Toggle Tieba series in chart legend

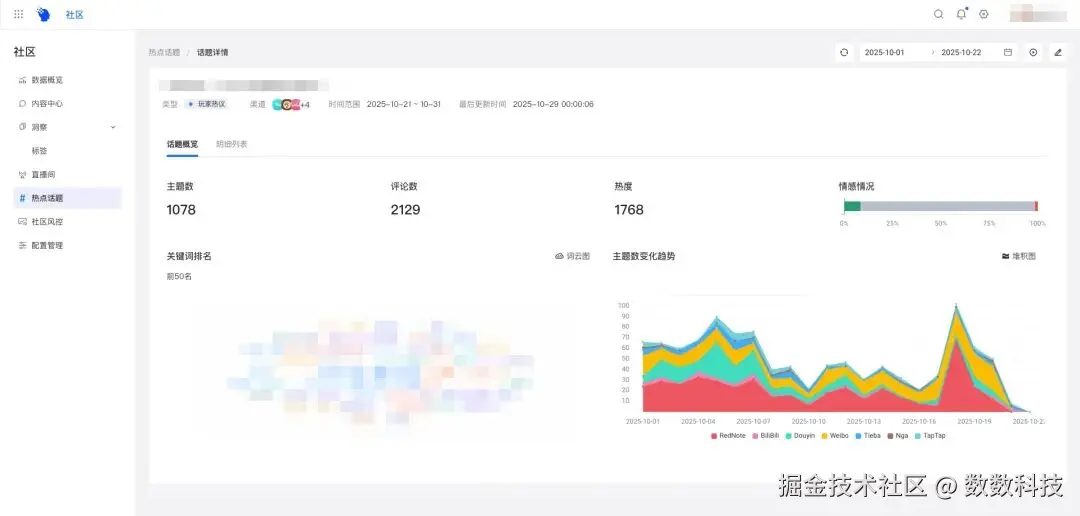[868, 435]
